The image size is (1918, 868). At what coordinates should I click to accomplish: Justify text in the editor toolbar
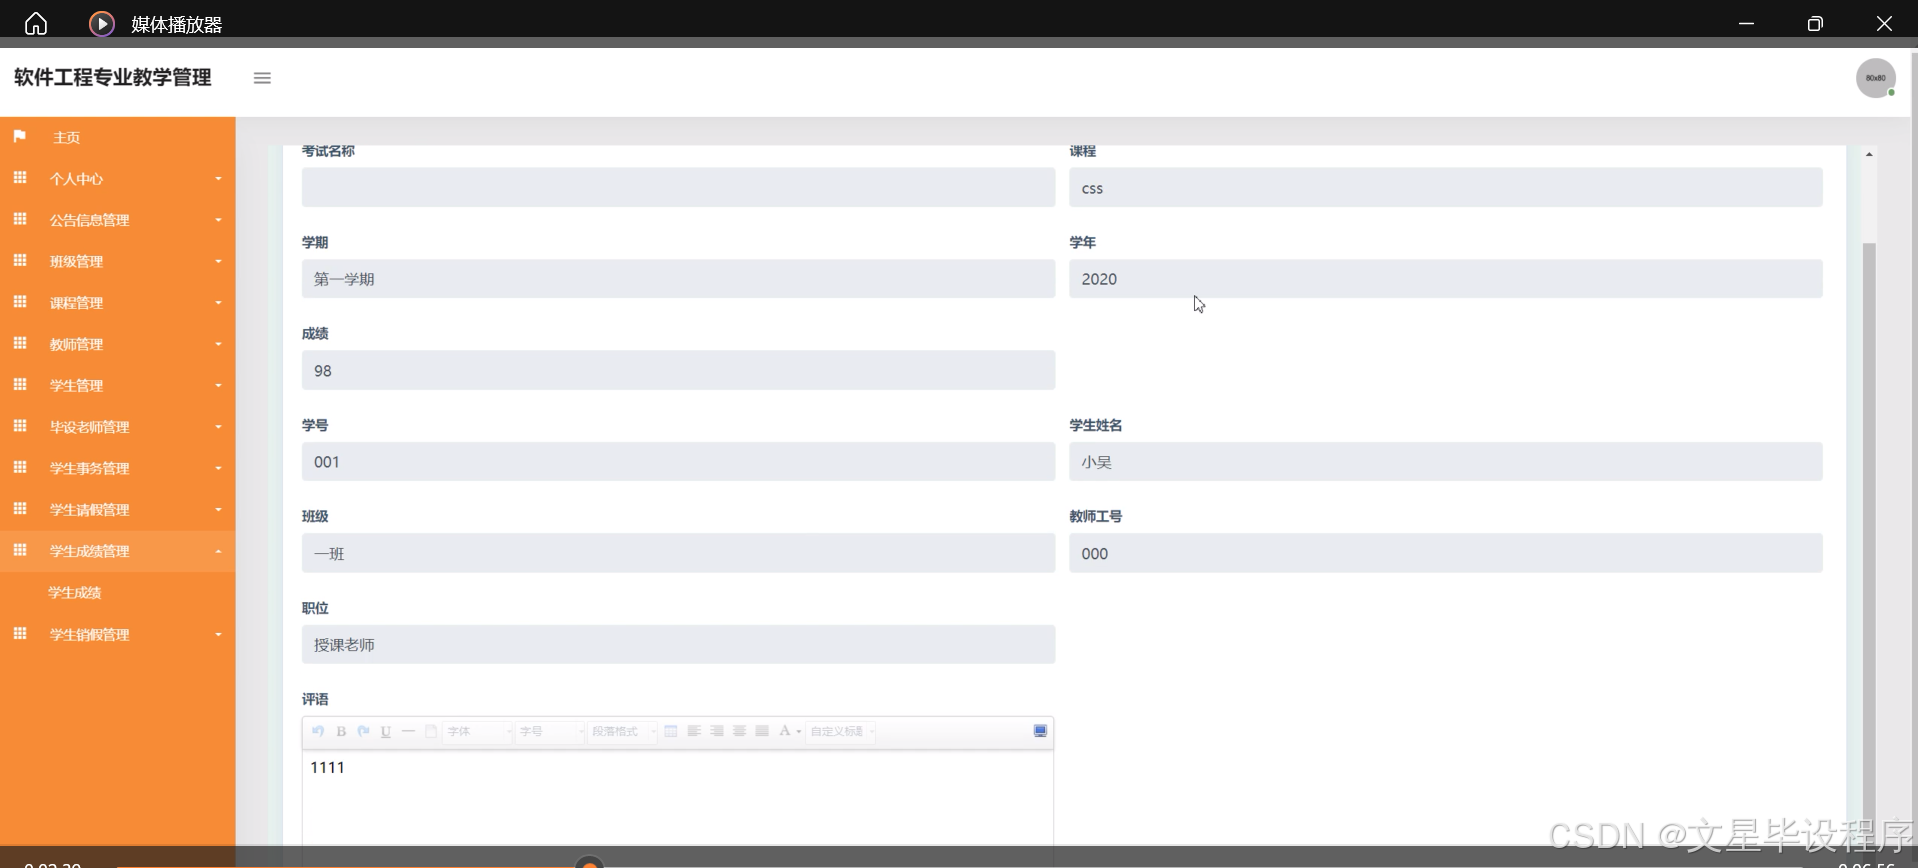tap(762, 731)
